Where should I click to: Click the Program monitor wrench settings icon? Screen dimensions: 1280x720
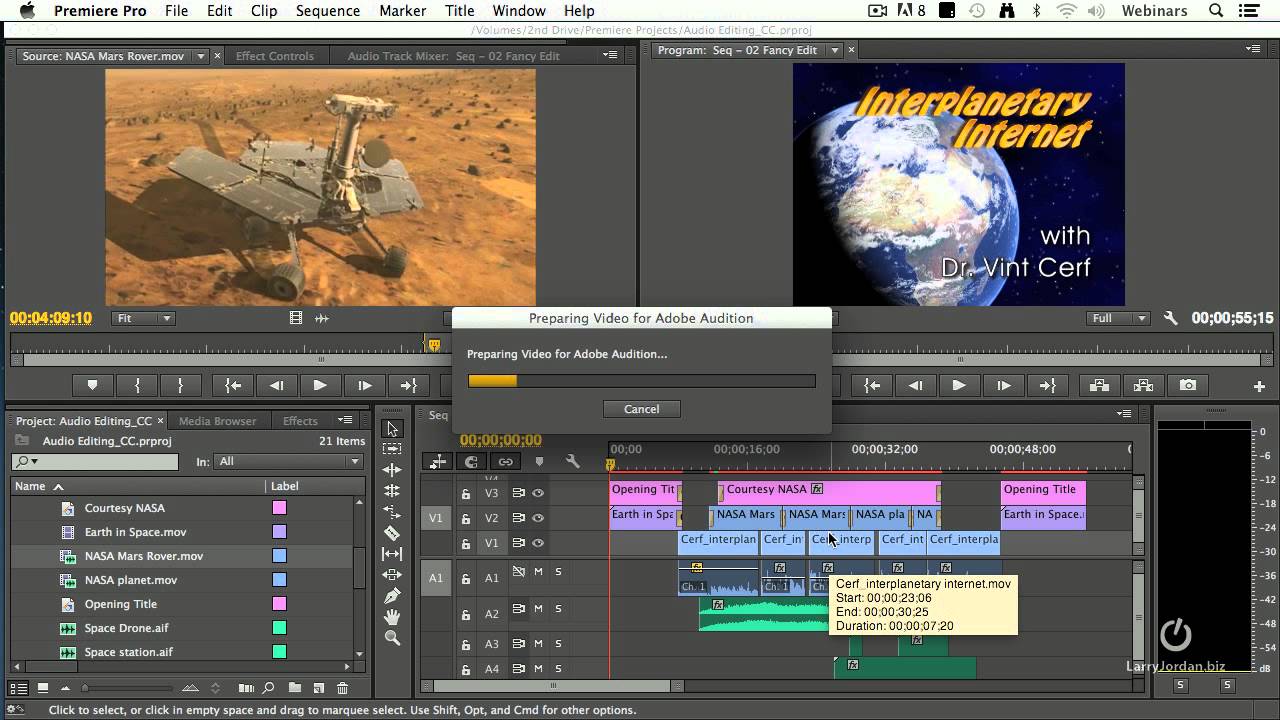(1171, 318)
